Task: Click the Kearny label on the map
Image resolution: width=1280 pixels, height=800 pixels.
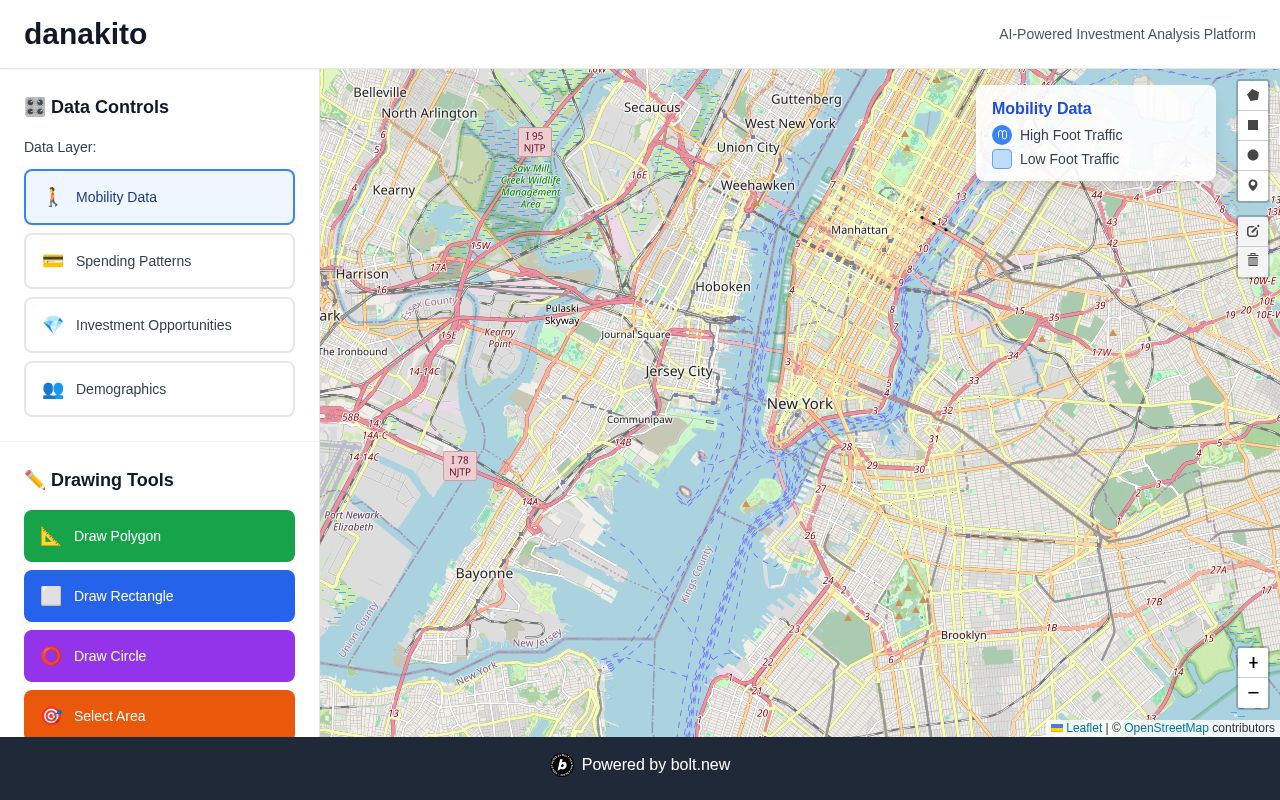Action: point(394,190)
